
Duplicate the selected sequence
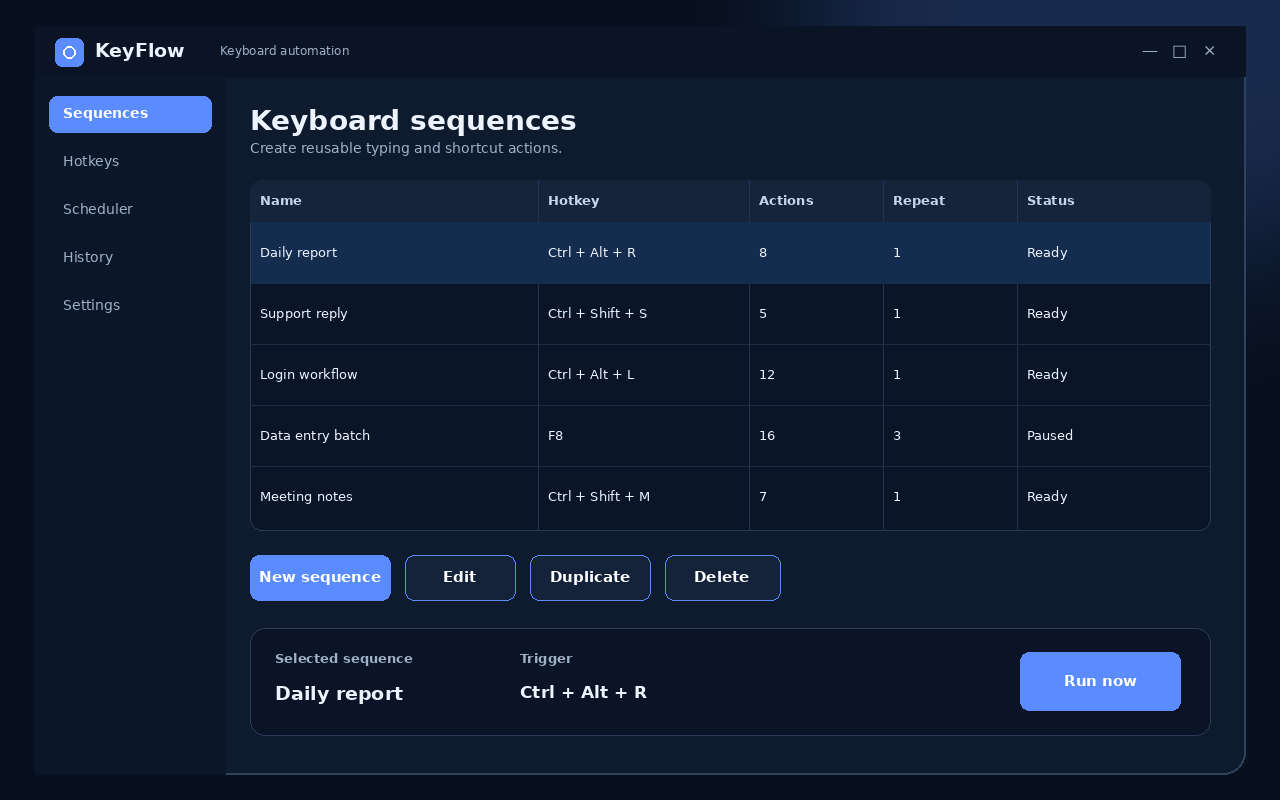[x=590, y=578]
